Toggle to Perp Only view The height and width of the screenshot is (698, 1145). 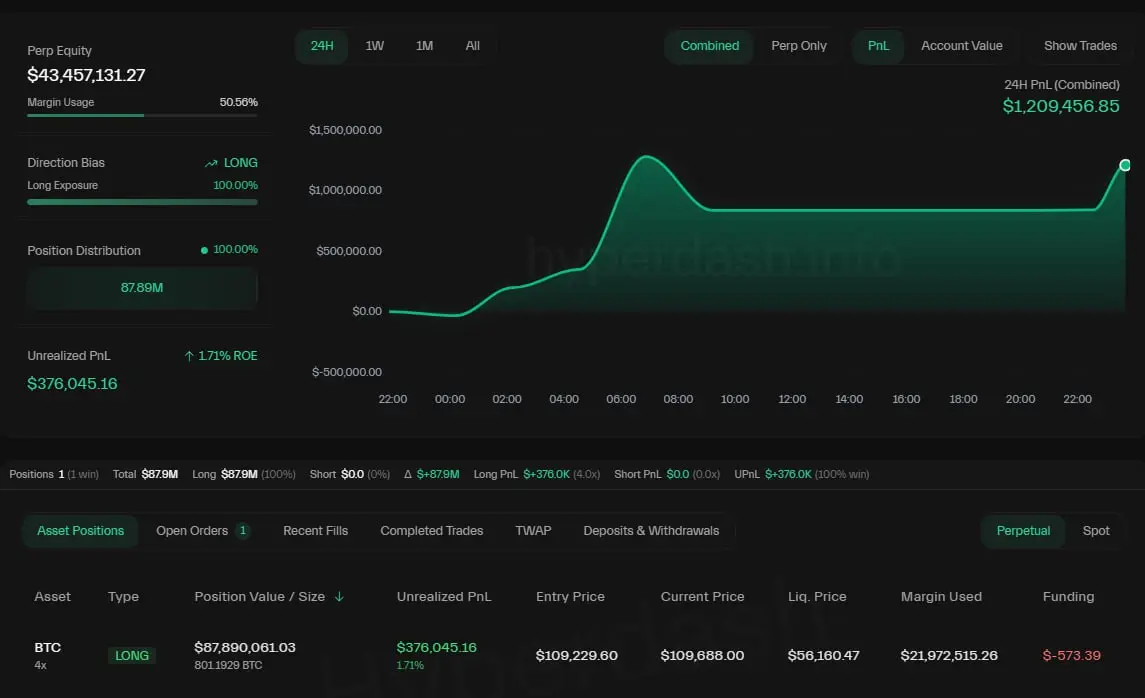799,46
